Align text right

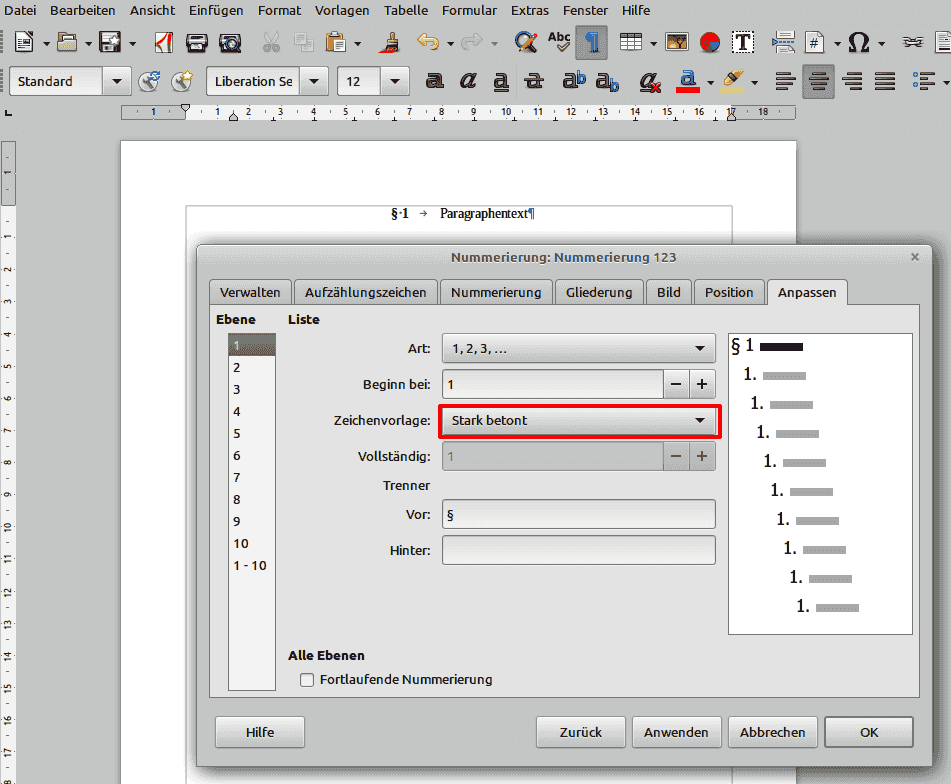pos(852,81)
